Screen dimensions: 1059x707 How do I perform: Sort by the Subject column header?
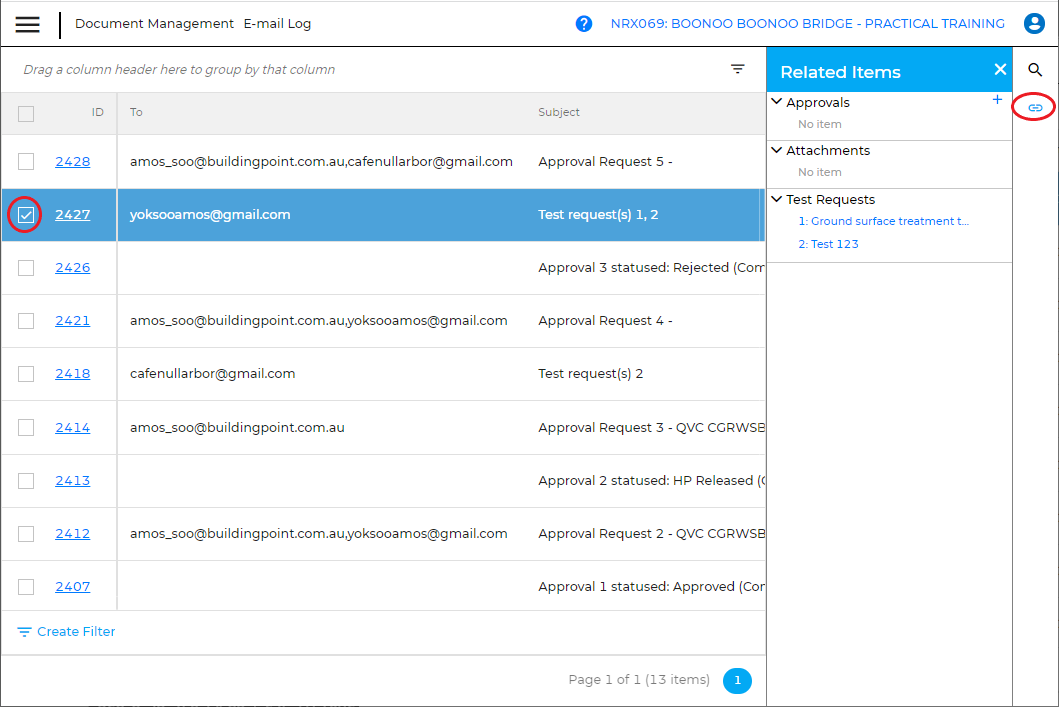(559, 113)
